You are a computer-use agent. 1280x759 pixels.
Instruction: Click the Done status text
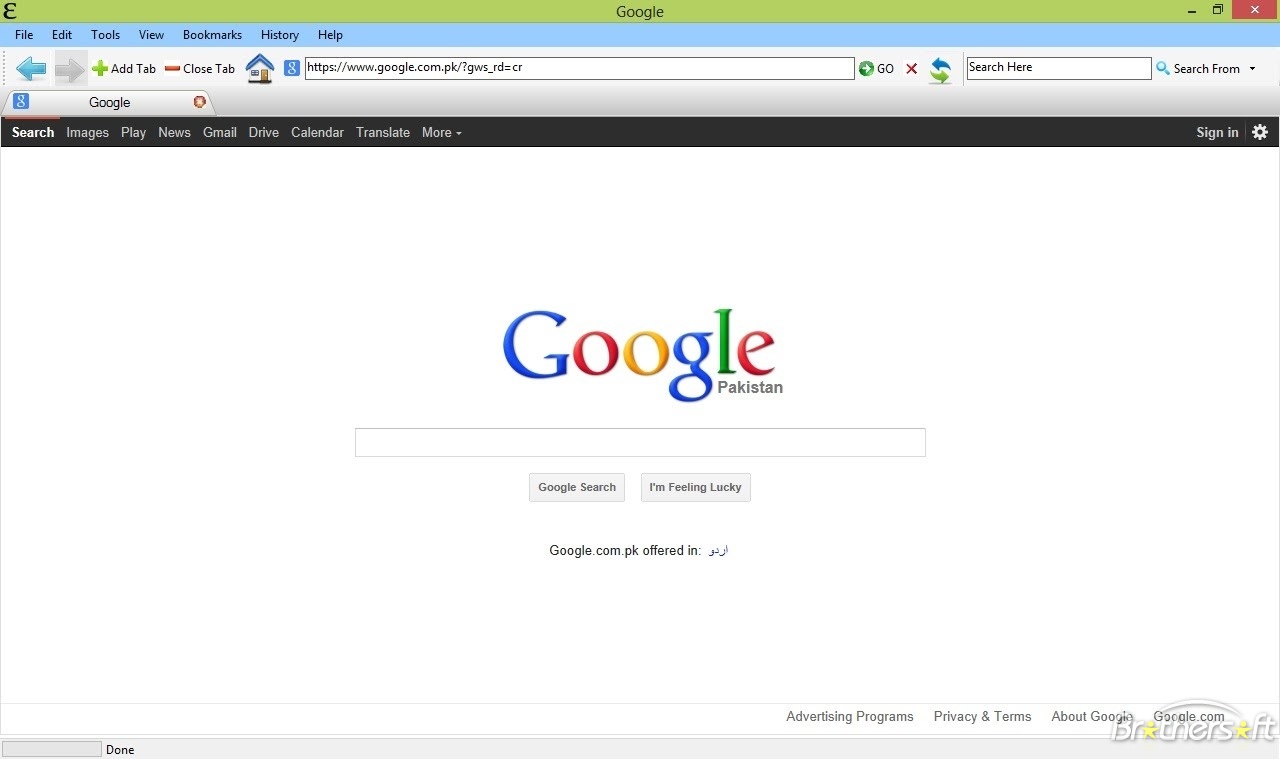pos(120,749)
